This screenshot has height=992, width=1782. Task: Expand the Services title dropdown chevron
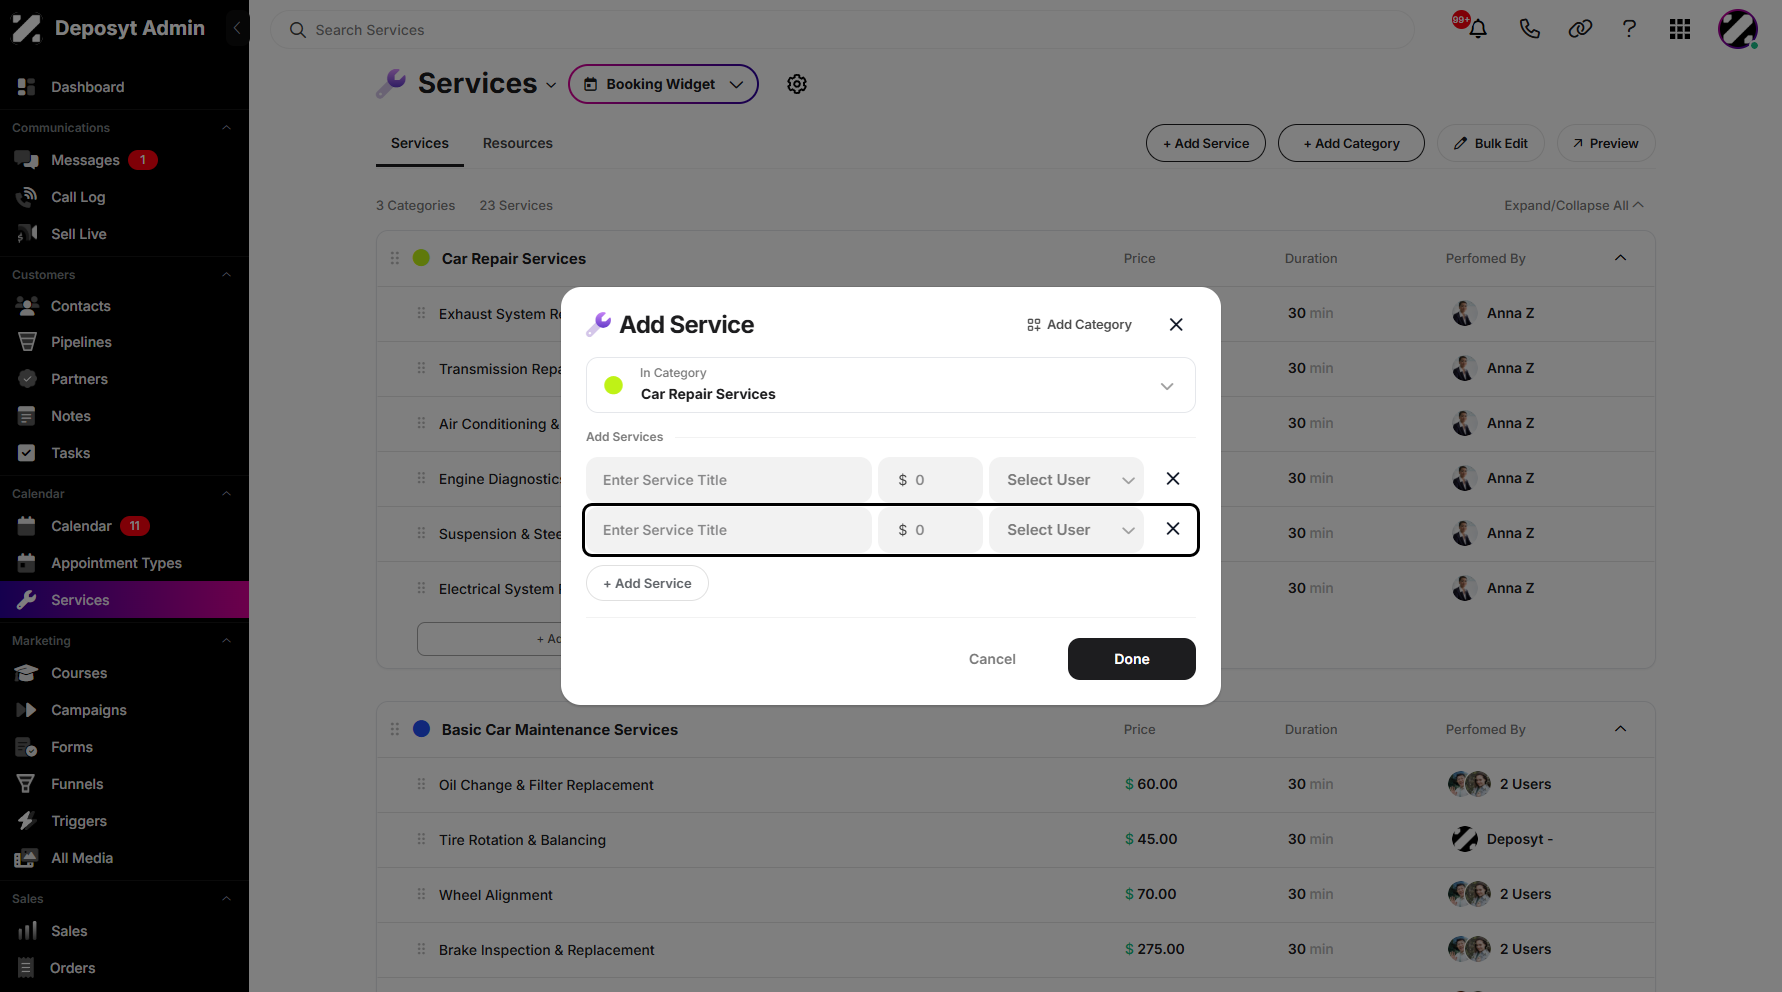pyautogui.click(x=551, y=85)
